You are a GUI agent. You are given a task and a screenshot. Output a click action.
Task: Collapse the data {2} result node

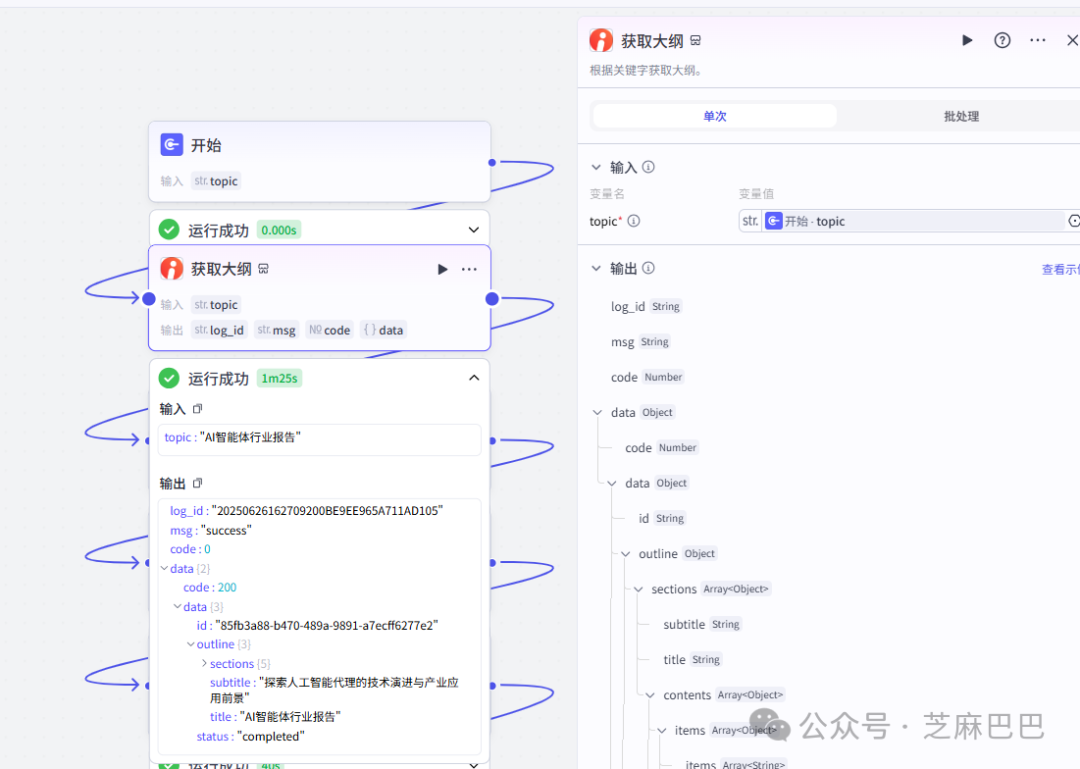165,568
